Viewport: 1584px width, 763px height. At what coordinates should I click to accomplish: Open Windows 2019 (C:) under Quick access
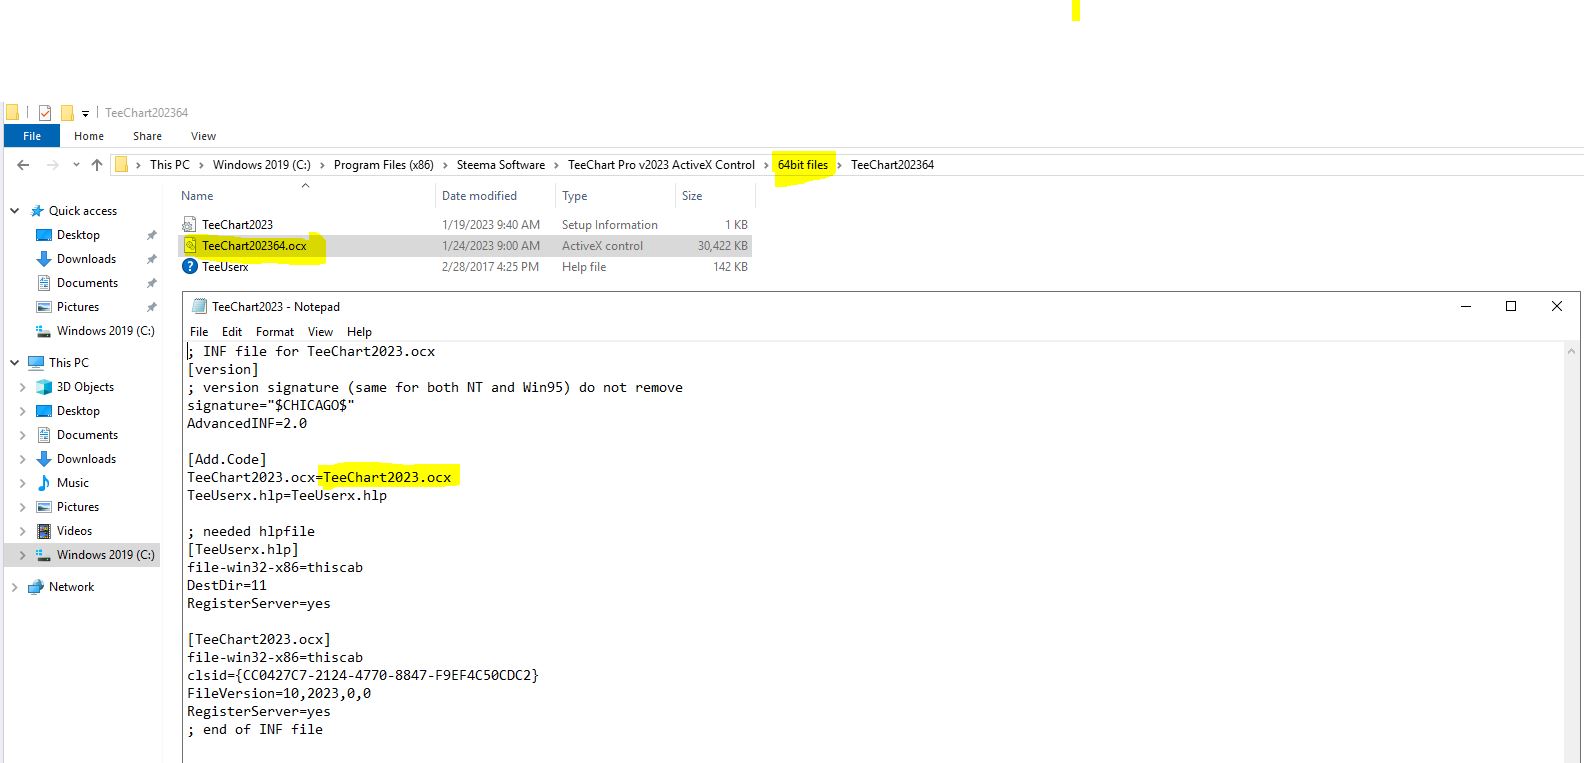[106, 331]
